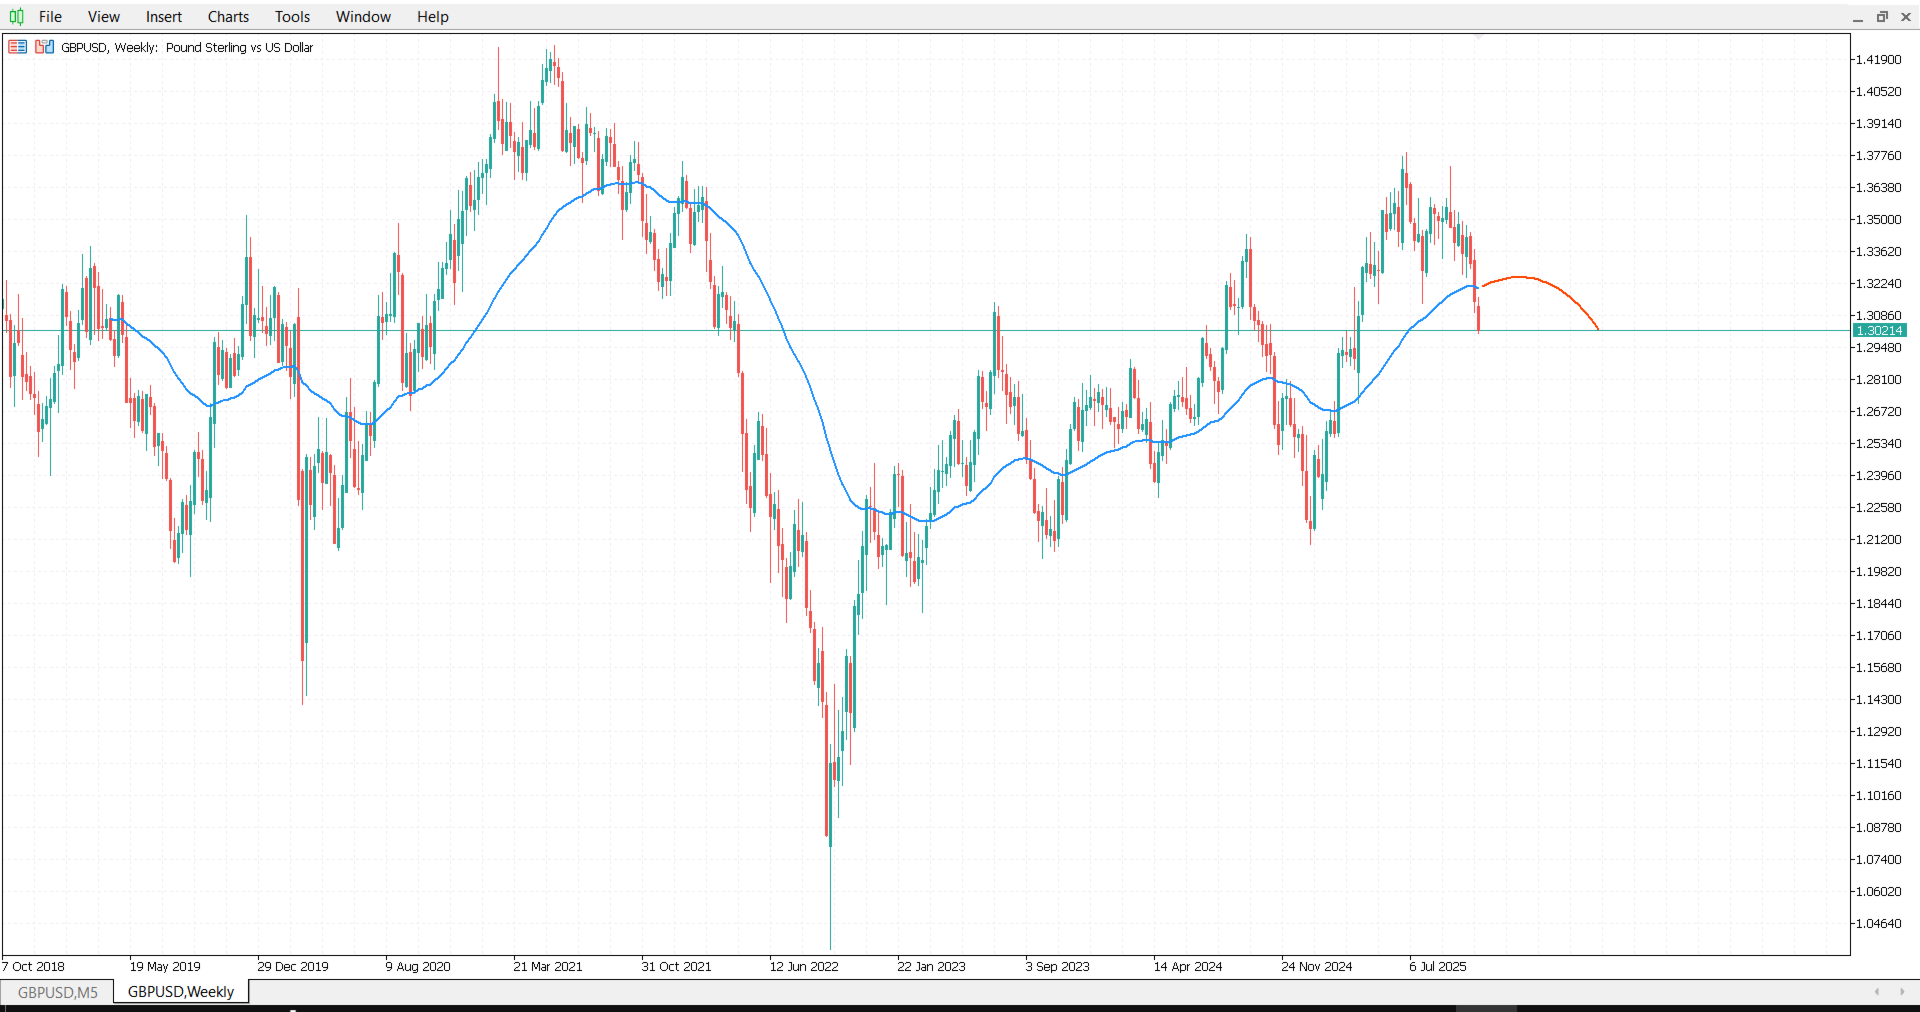The height and width of the screenshot is (1012, 1920).
Task: Open the Tools menu
Action: click(x=292, y=17)
